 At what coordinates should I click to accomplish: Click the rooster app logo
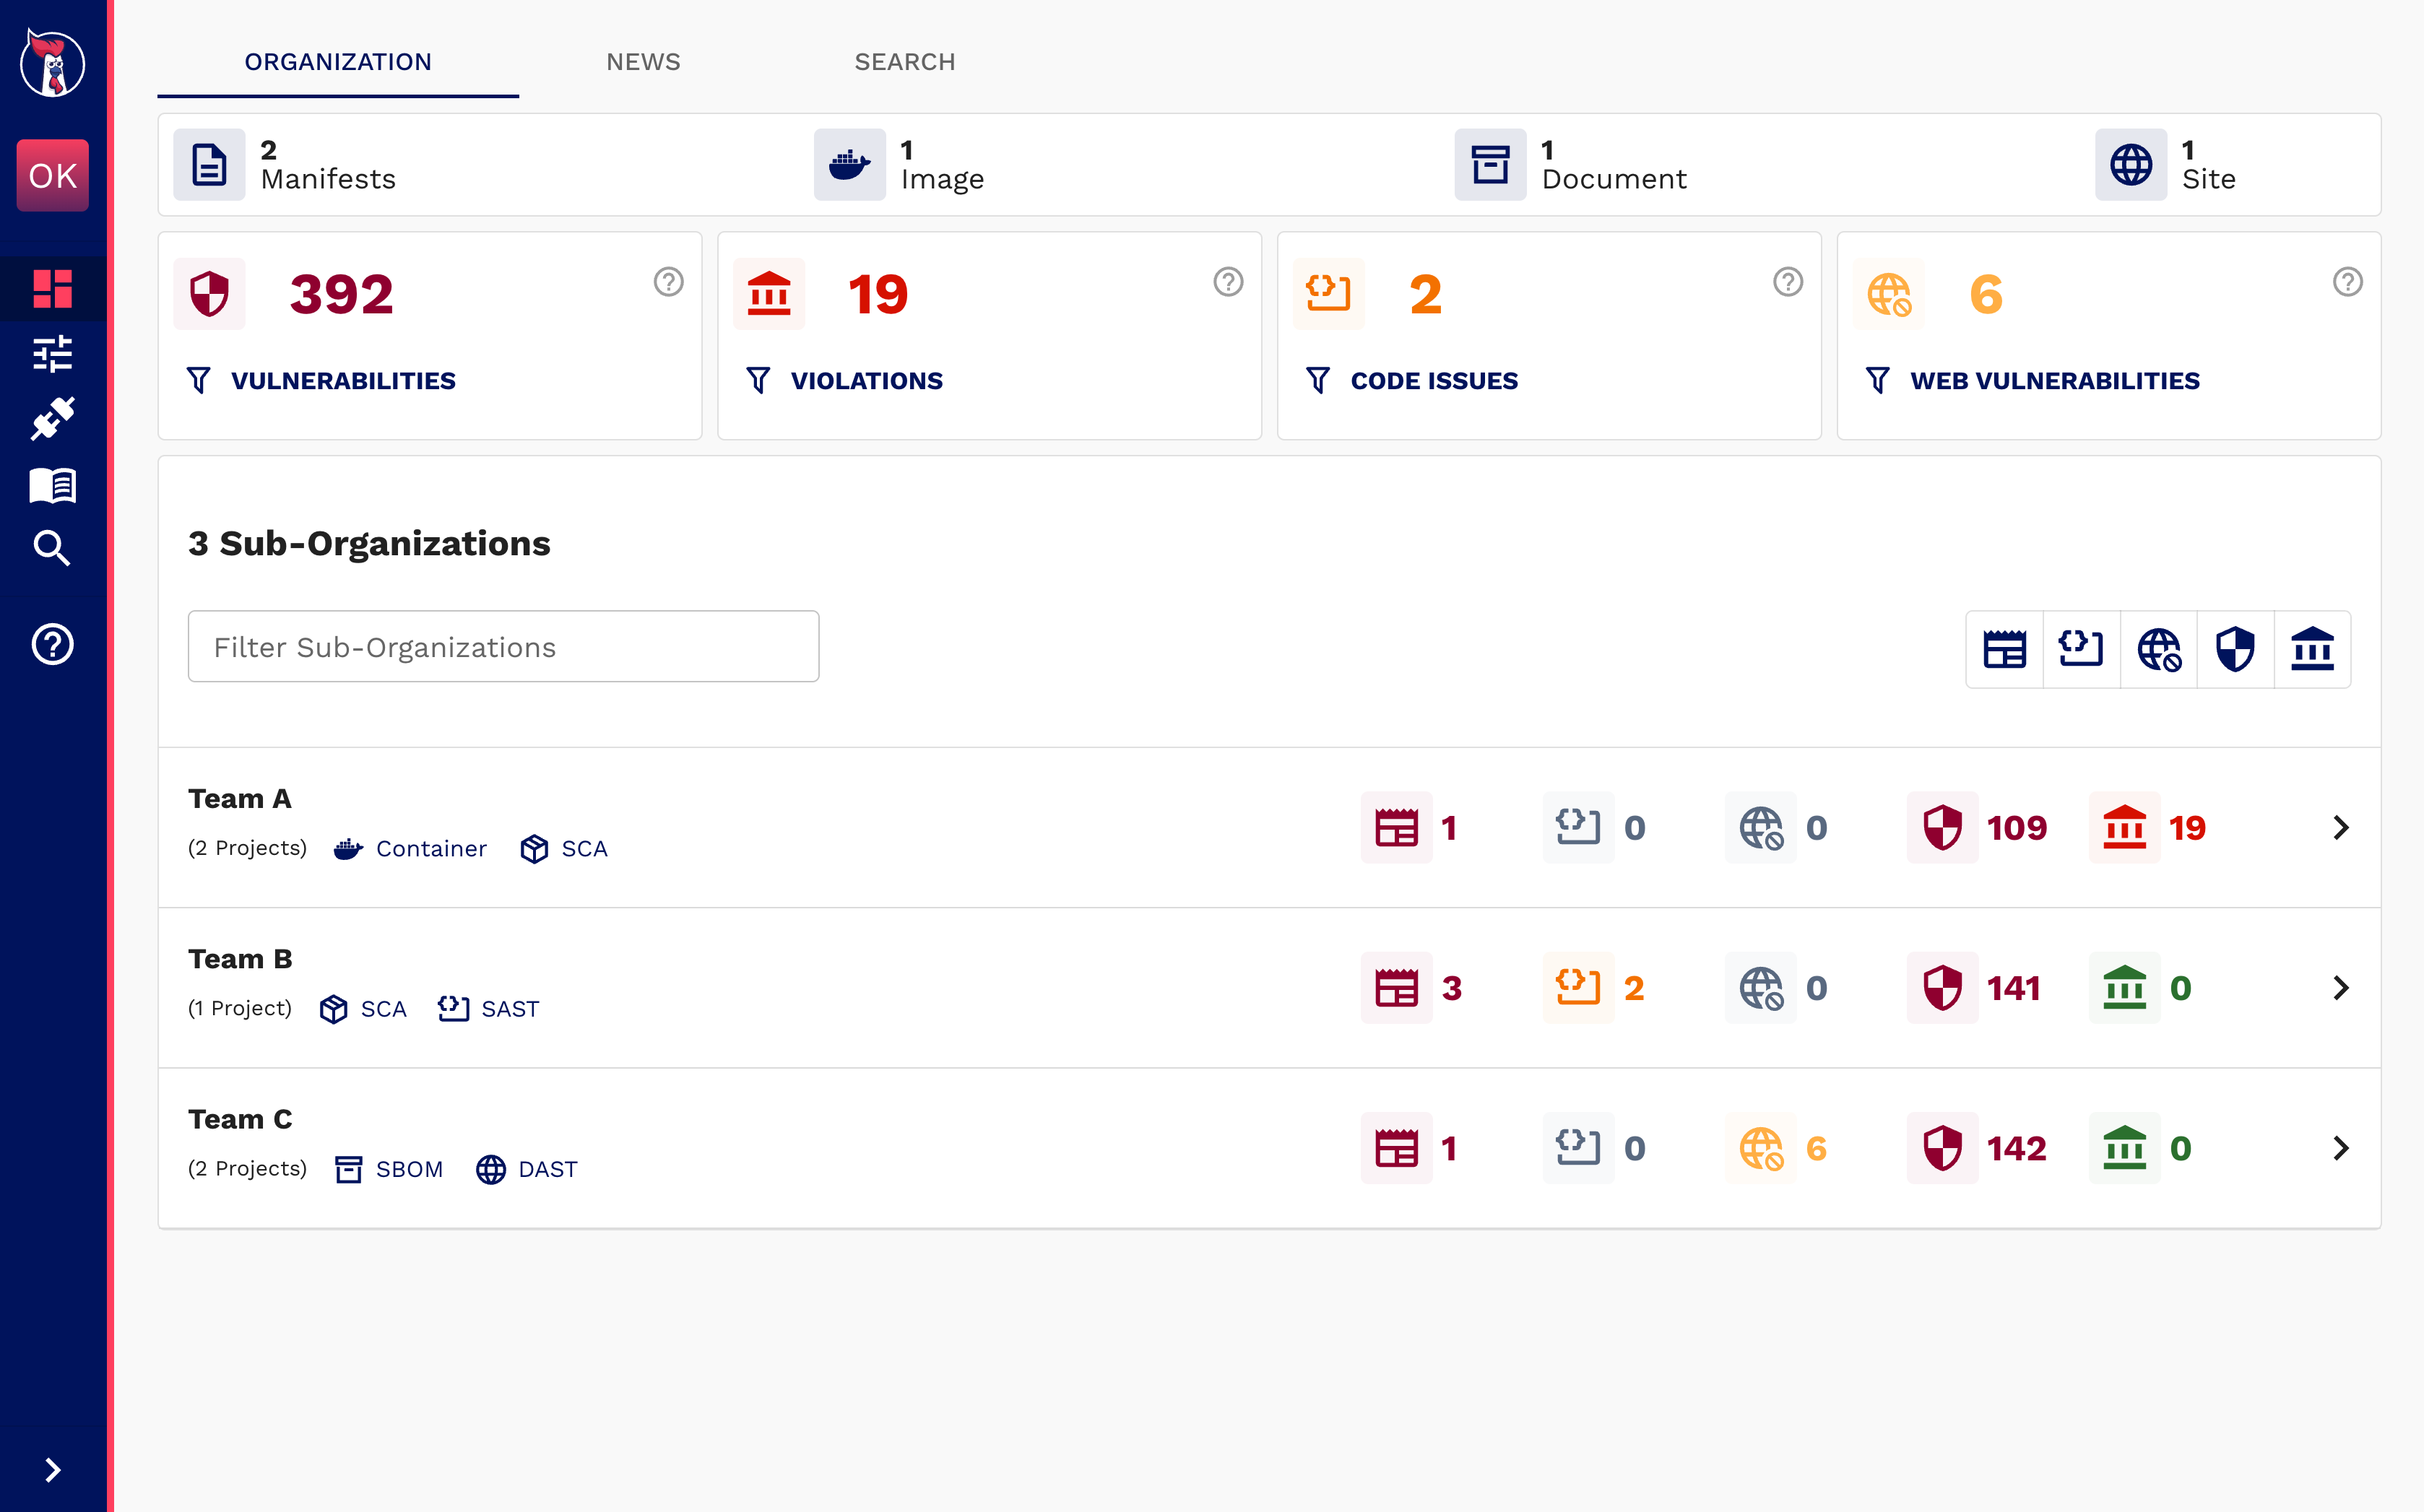click(52, 62)
